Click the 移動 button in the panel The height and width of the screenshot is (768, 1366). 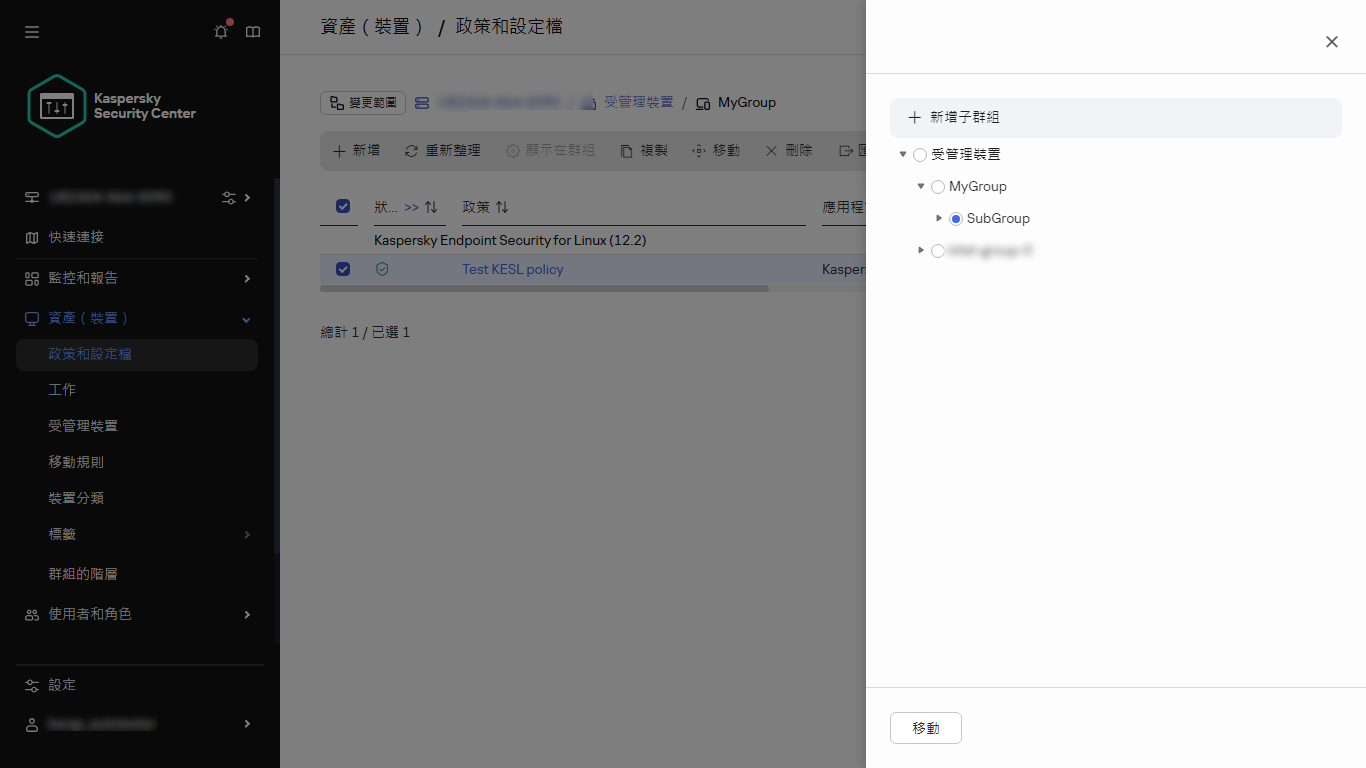pyautogui.click(x=925, y=728)
